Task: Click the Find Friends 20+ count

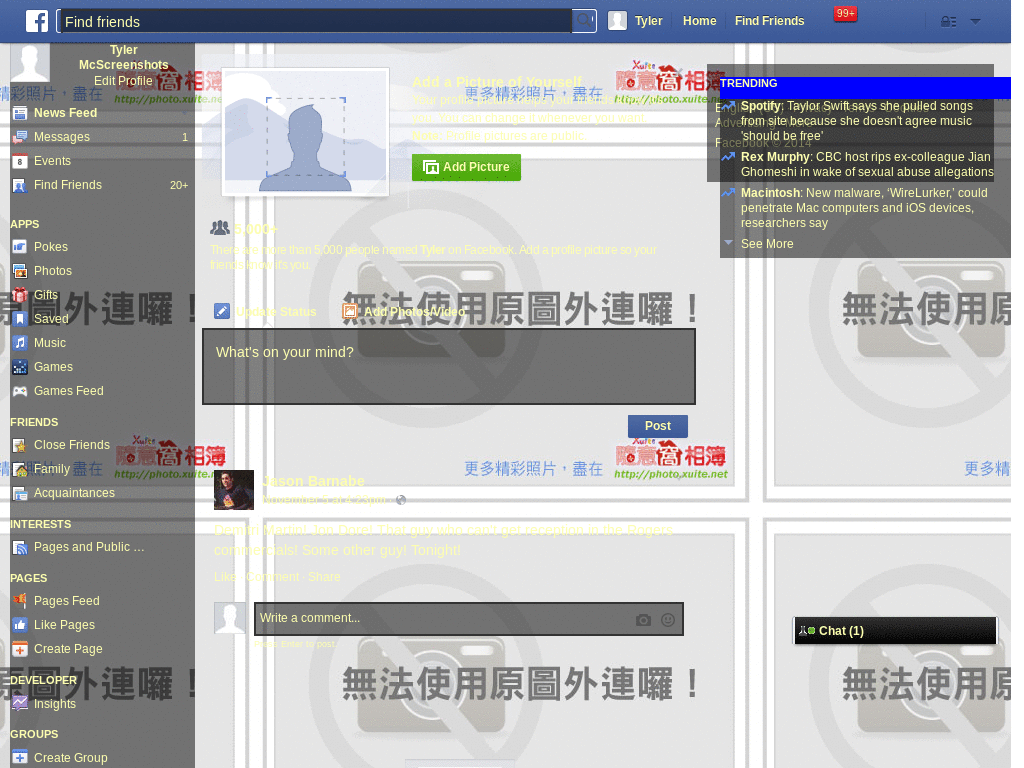Action: (179, 185)
